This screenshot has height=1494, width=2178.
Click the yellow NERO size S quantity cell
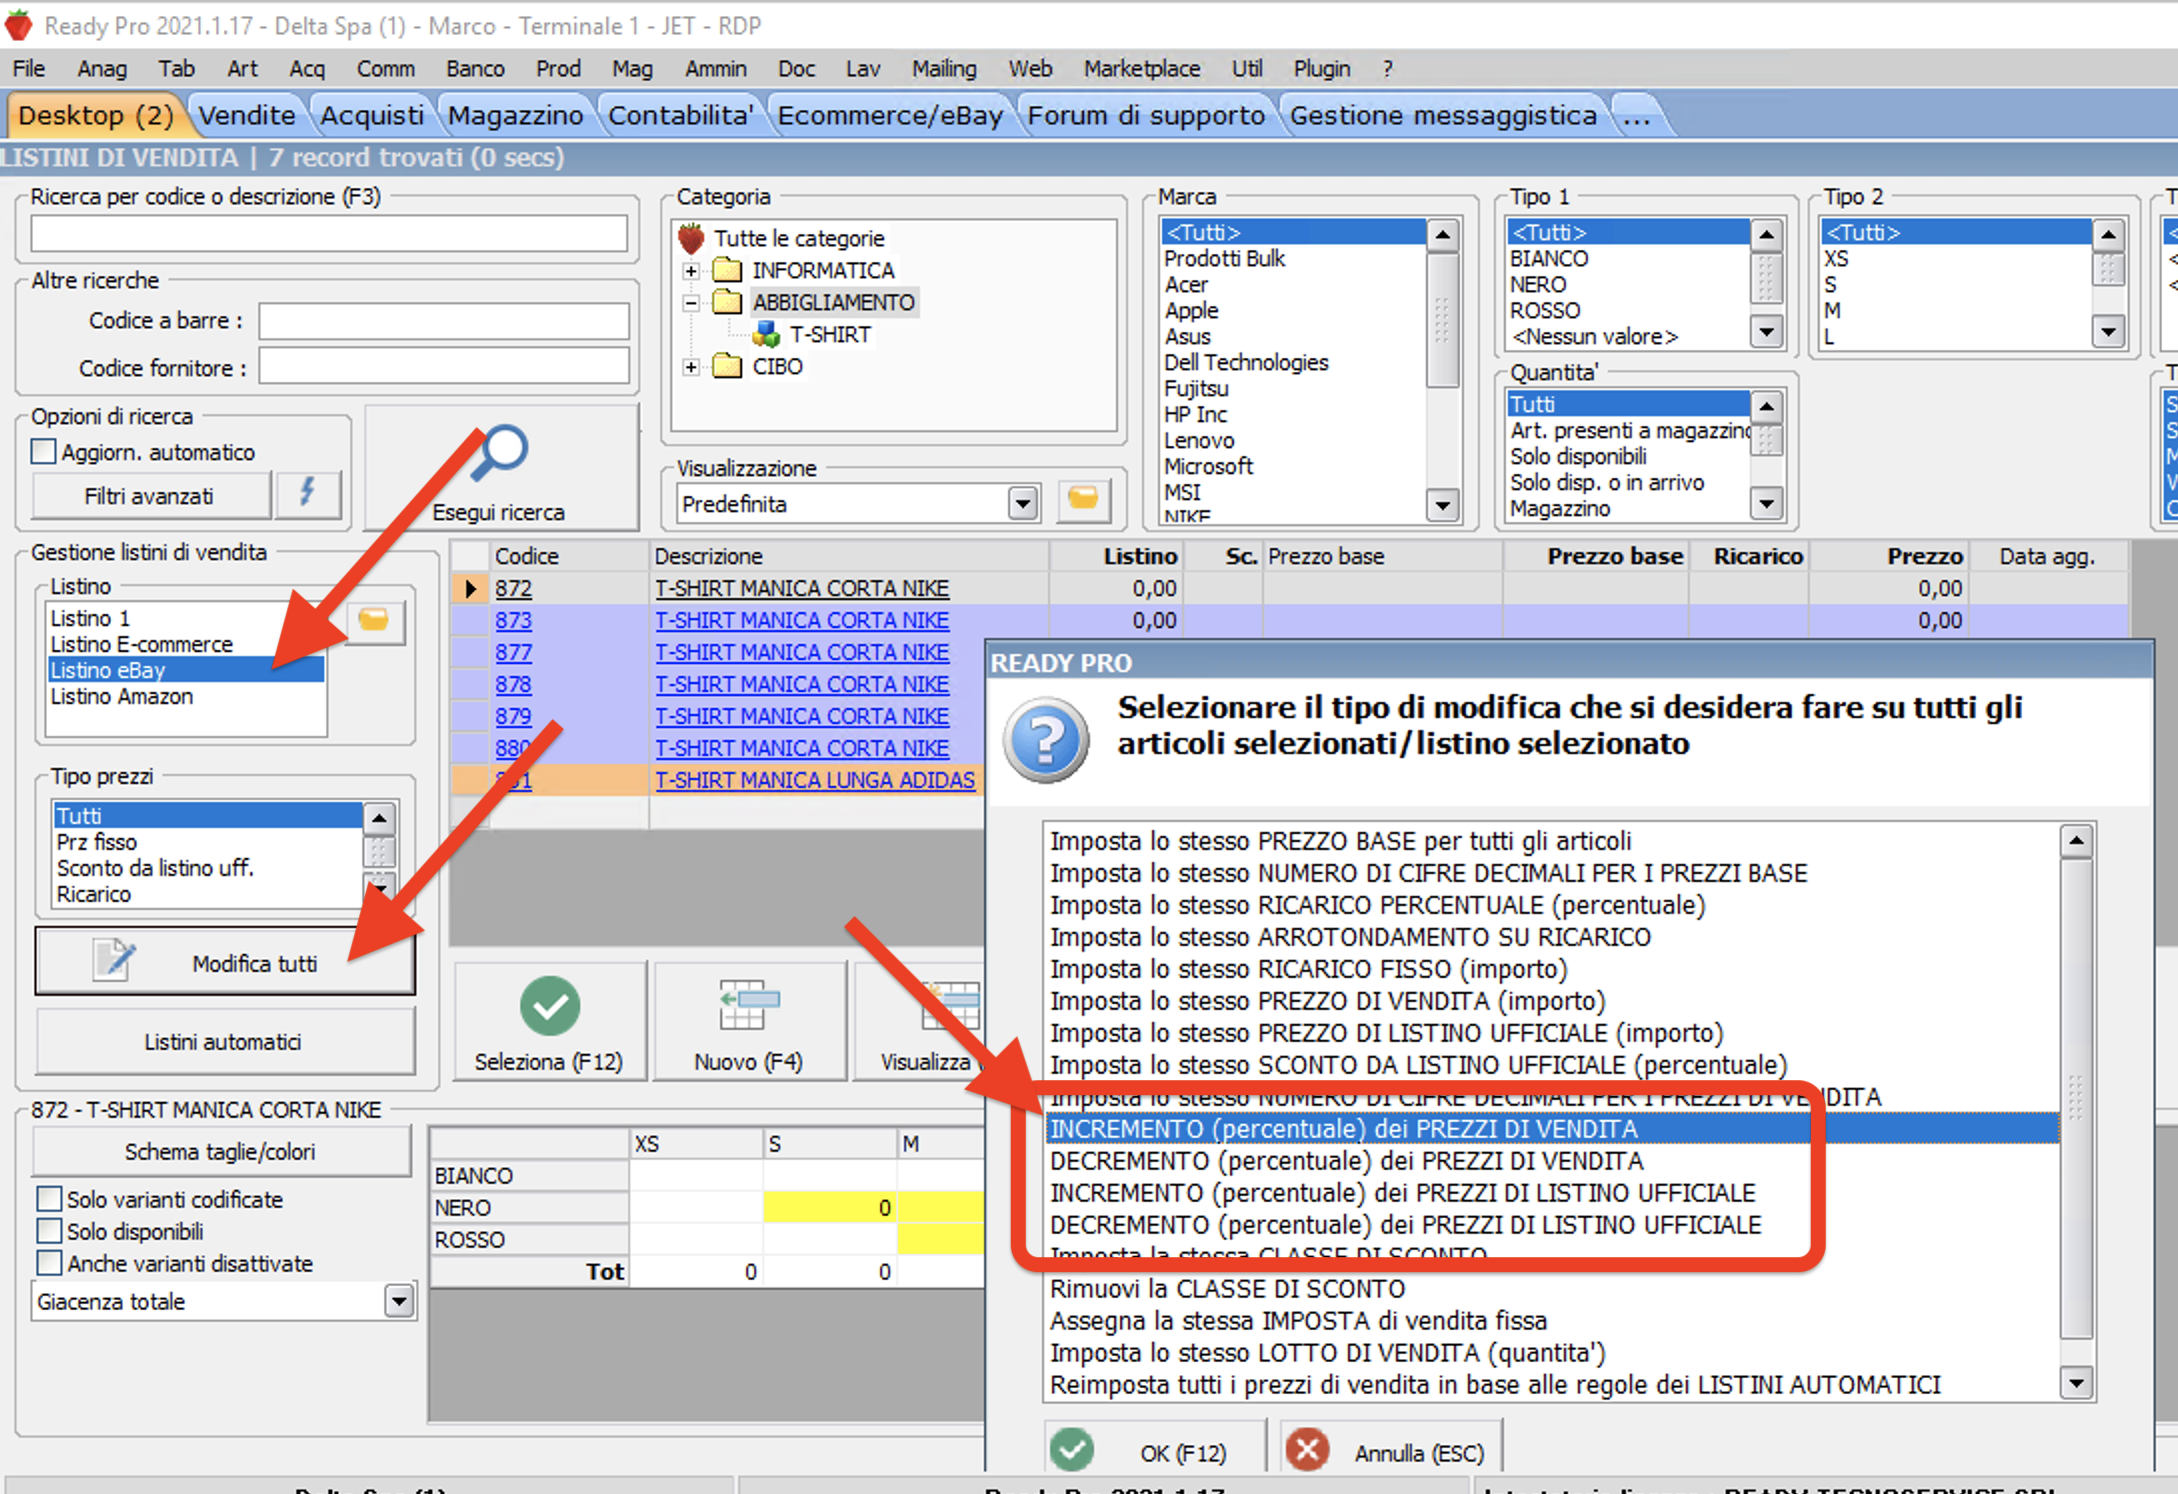pos(829,1207)
